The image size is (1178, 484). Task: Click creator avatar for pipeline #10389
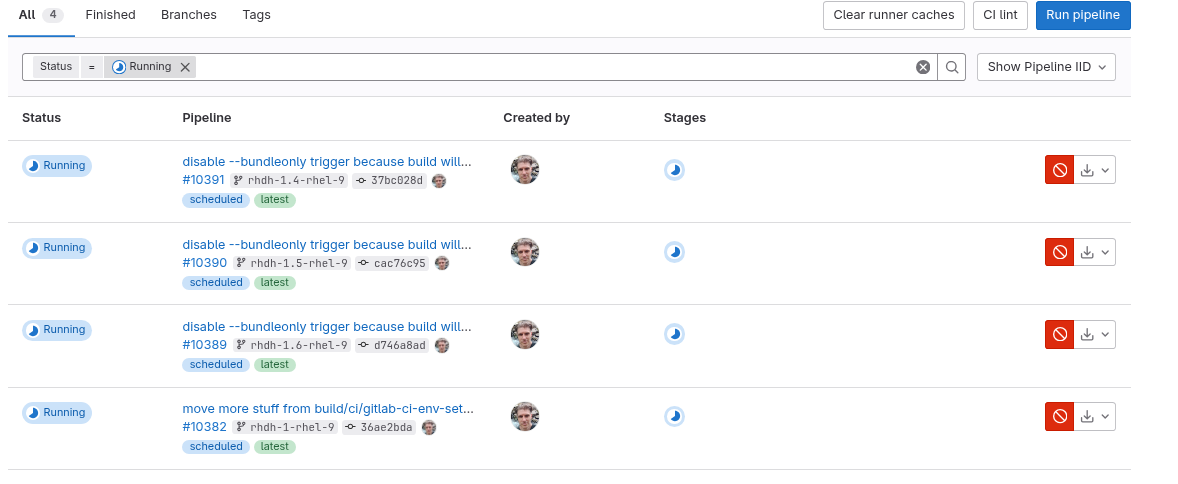click(525, 334)
